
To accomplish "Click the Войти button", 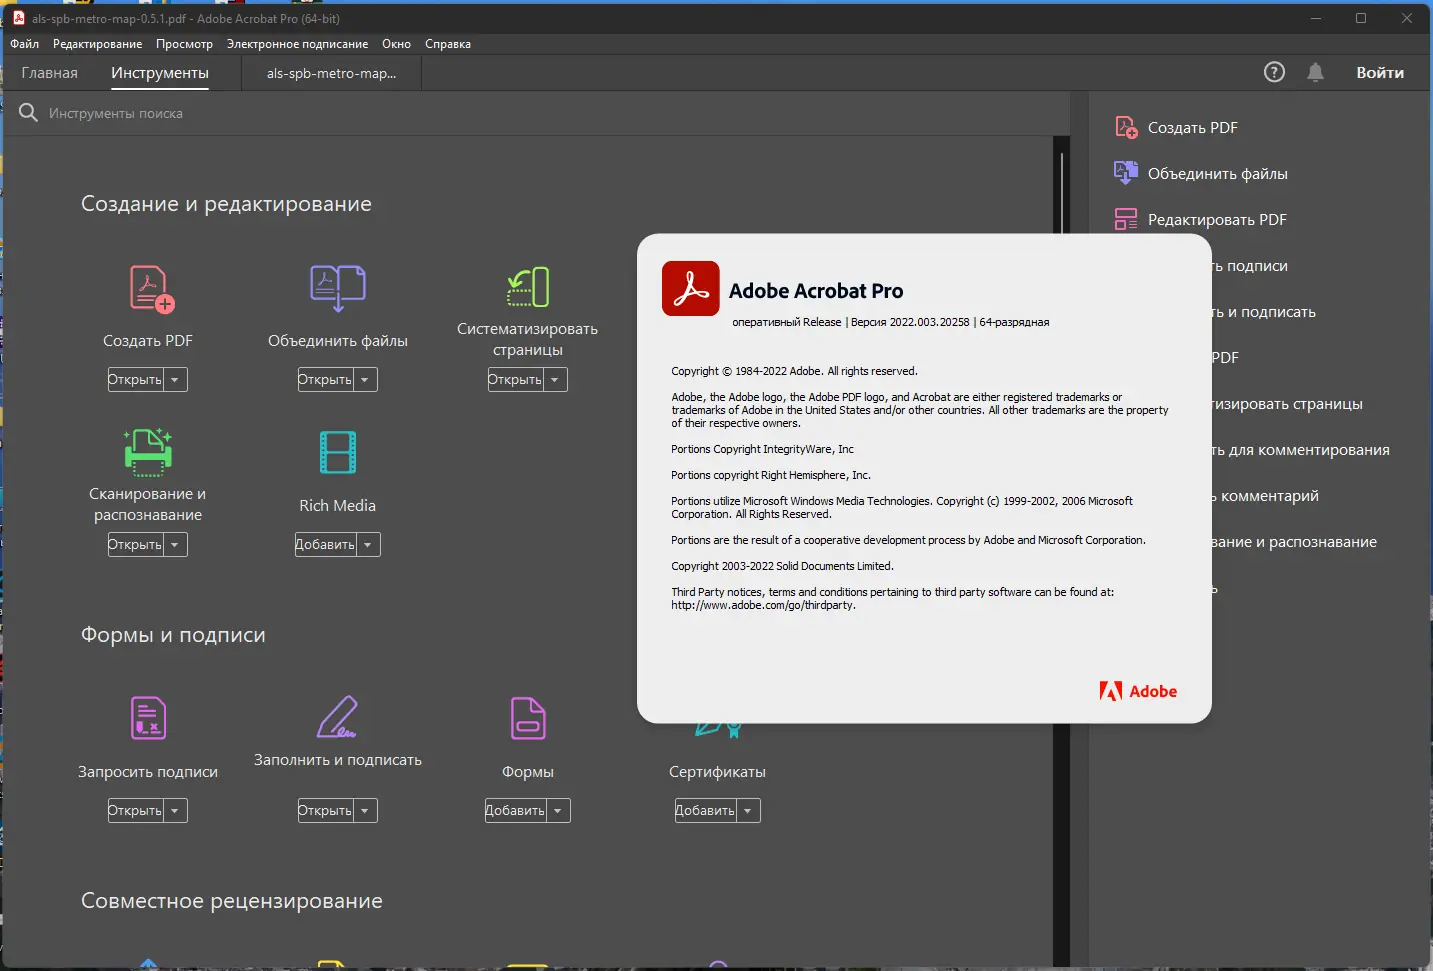I will (x=1380, y=71).
